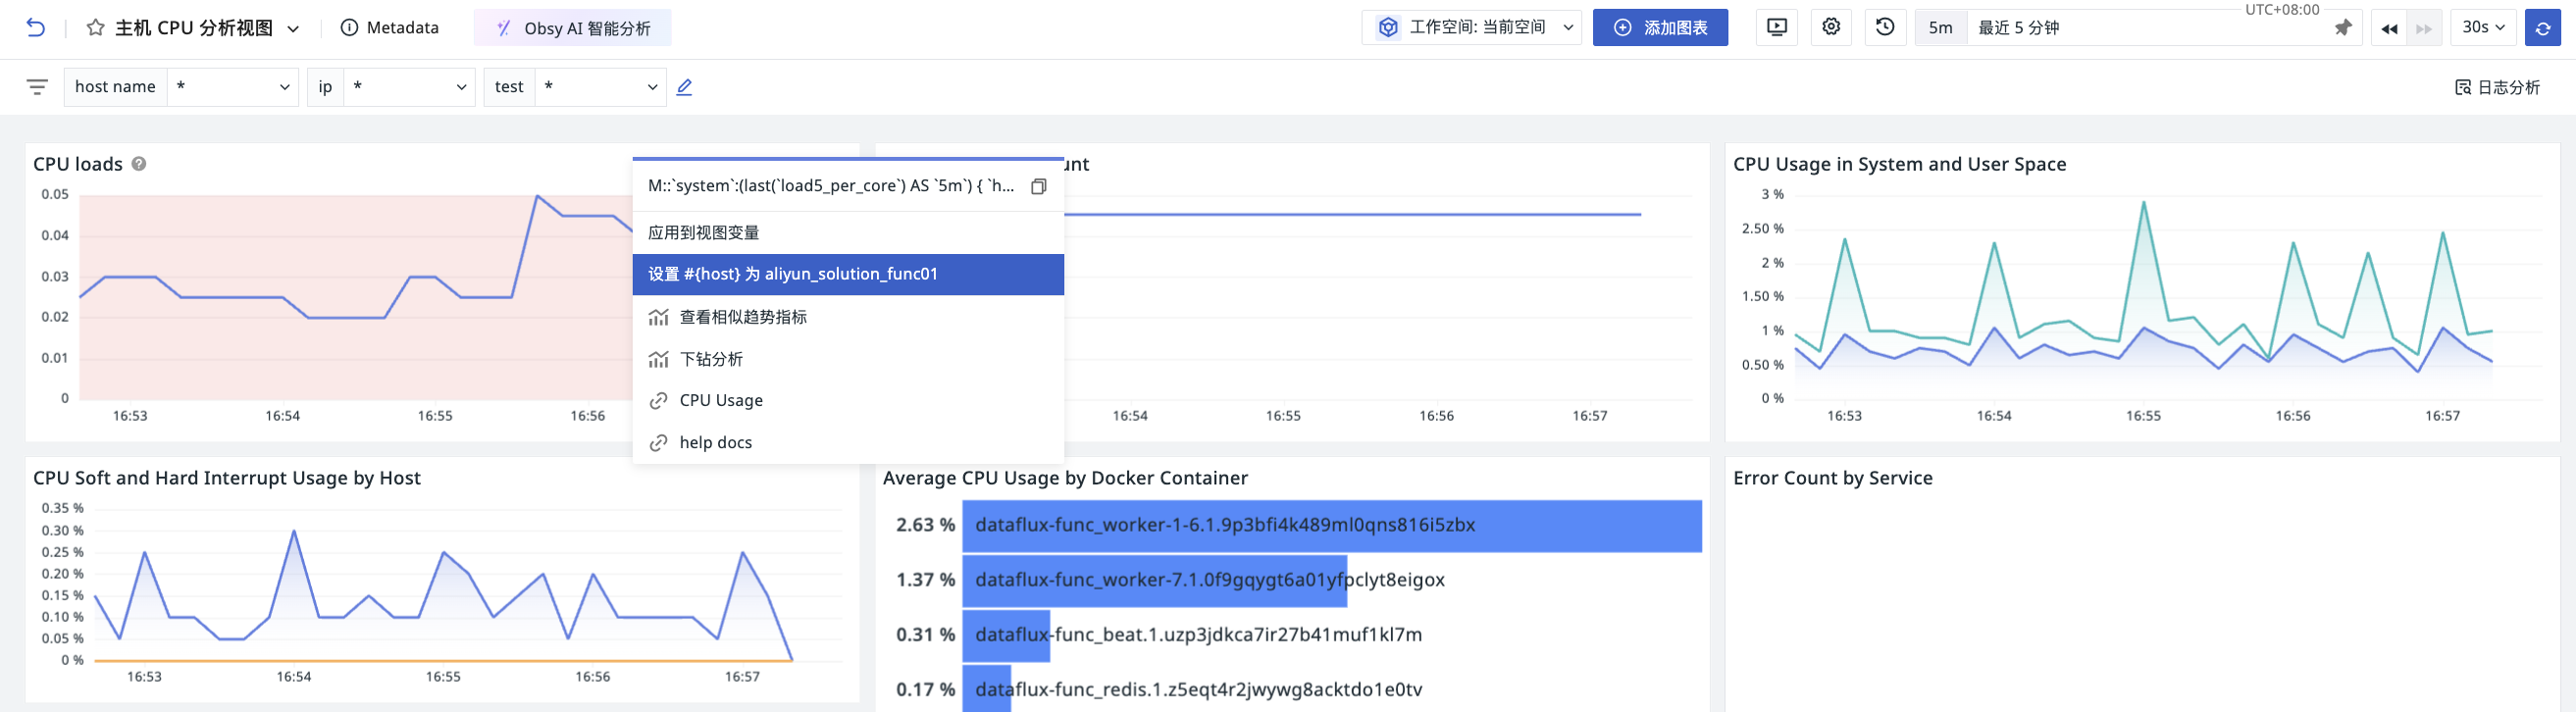This screenshot has height=712, width=2576.
Task: Open dashboard settings gear icon
Action: click(x=1830, y=28)
